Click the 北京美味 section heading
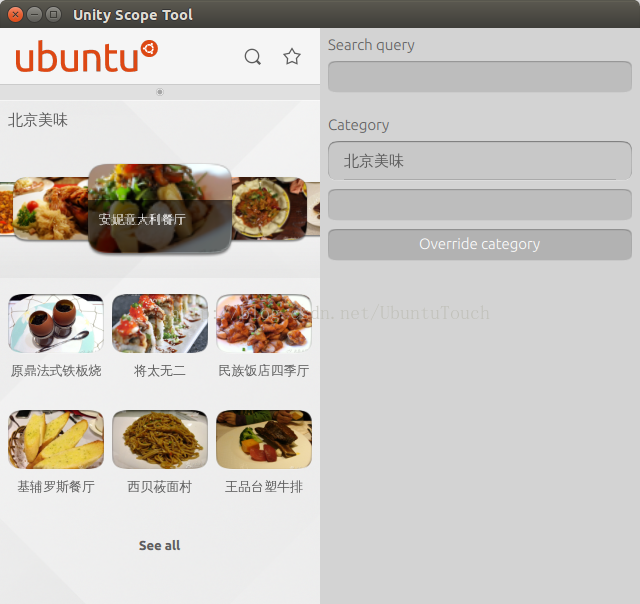The height and width of the screenshot is (604, 640). click(x=38, y=120)
